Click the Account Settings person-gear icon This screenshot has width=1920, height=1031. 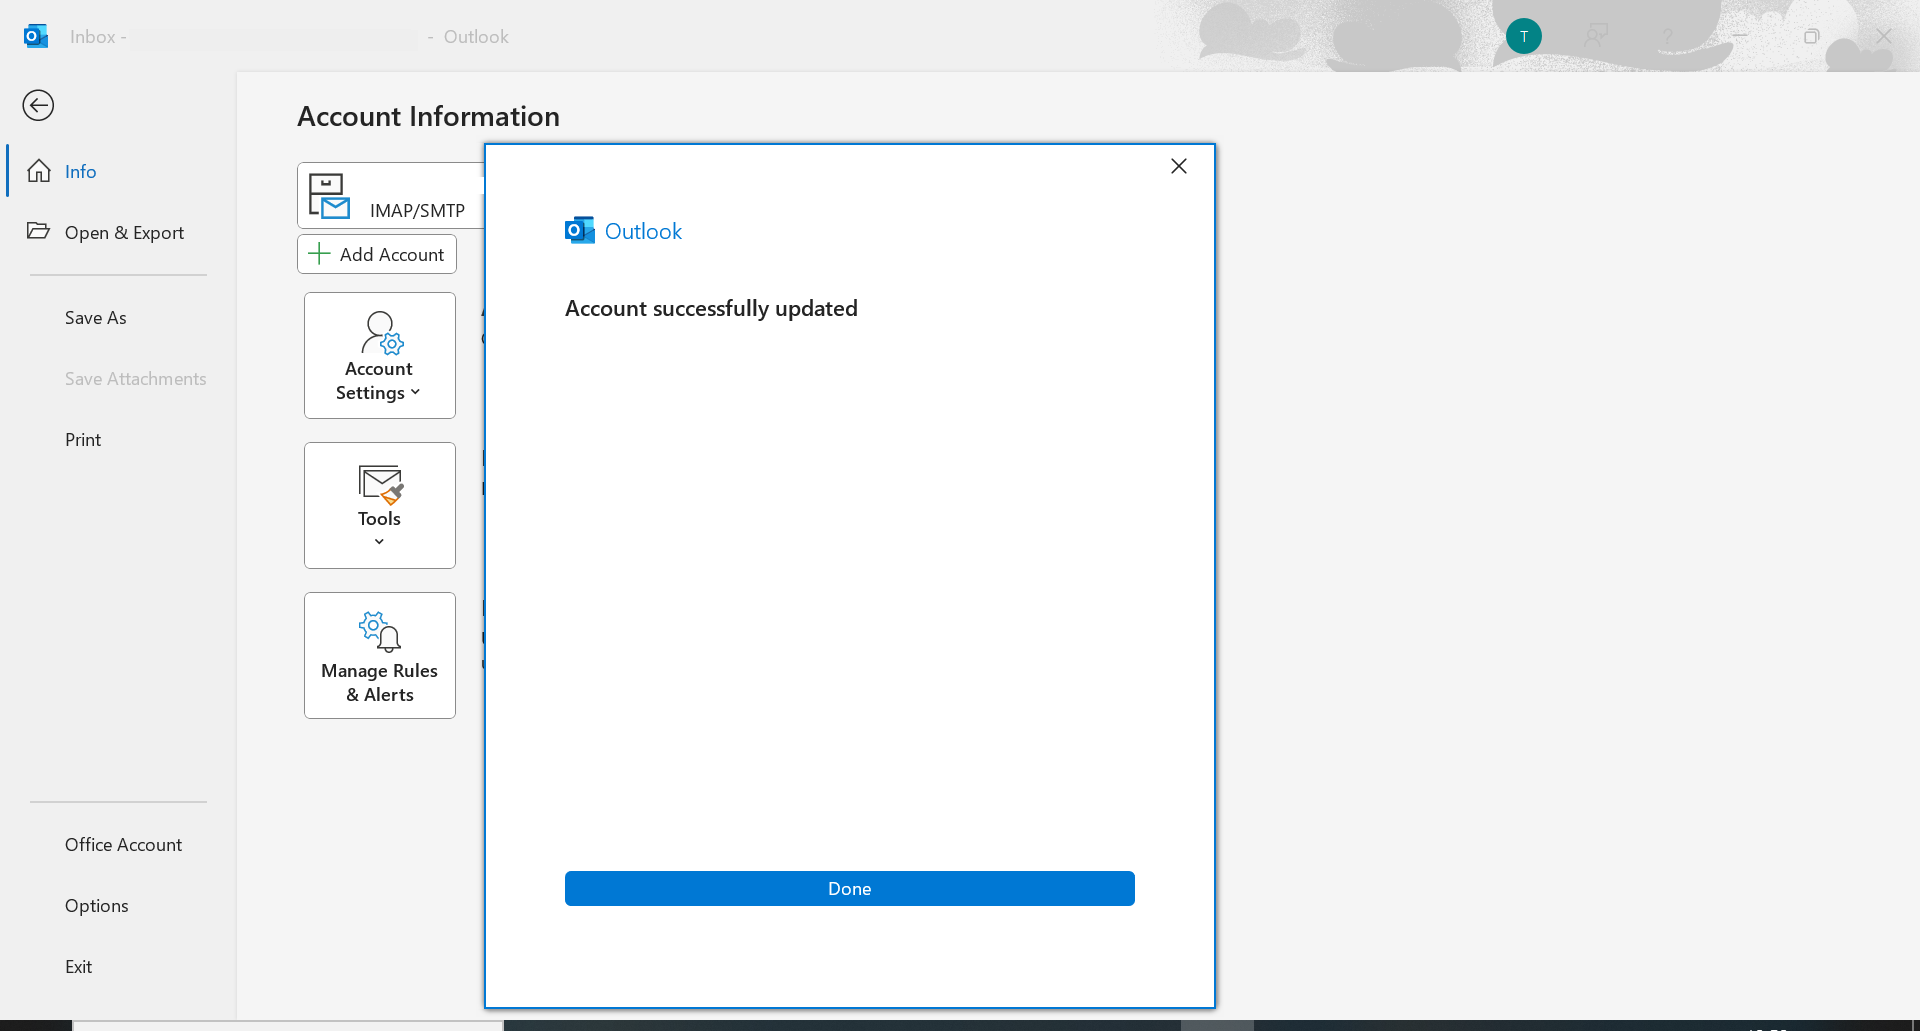tap(382, 333)
